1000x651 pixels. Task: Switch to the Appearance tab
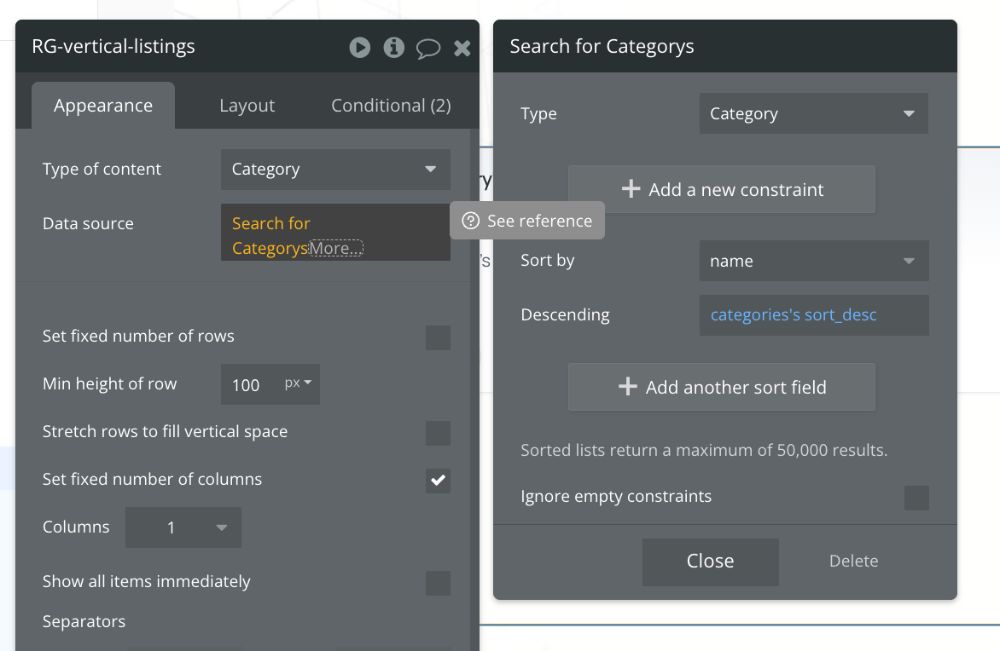point(103,105)
